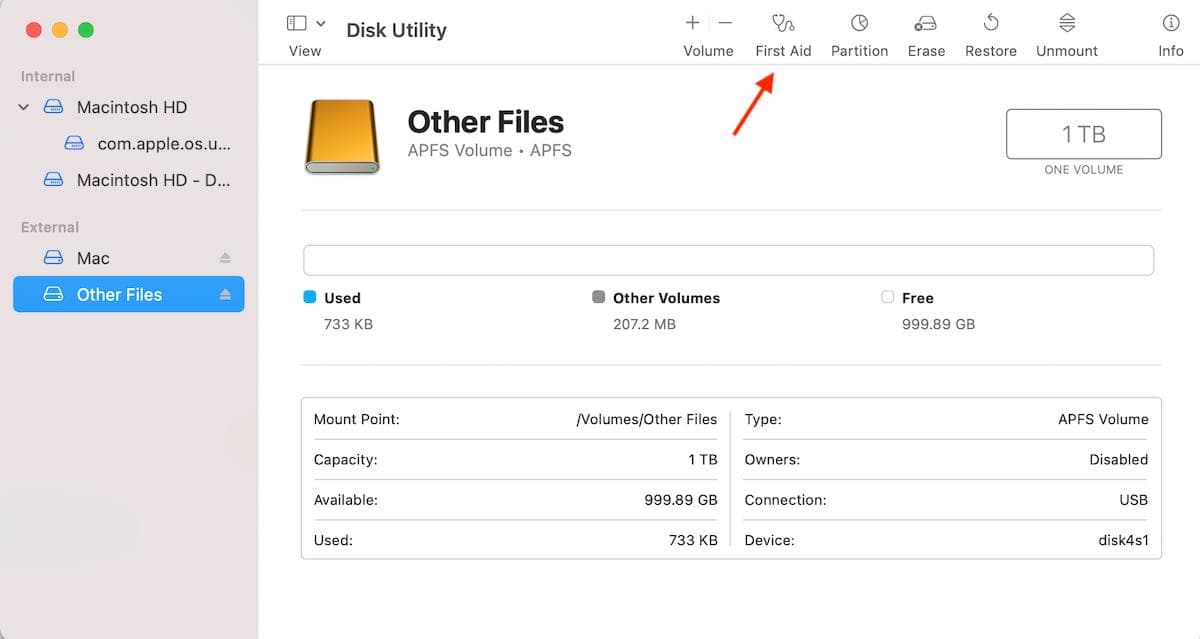
Task: Click the 207.2 MB Other Volumes value
Action: tap(644, 324)
